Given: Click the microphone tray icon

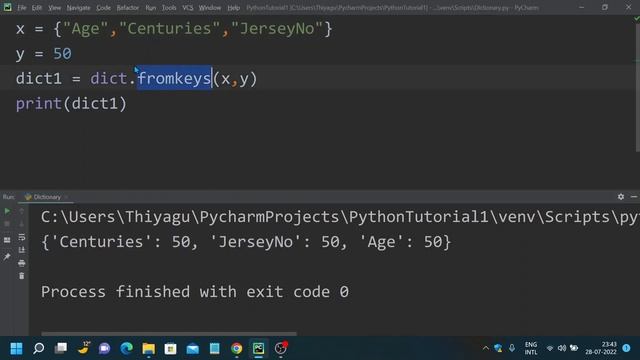Looking at the screenshot, I should pos(512,348).
